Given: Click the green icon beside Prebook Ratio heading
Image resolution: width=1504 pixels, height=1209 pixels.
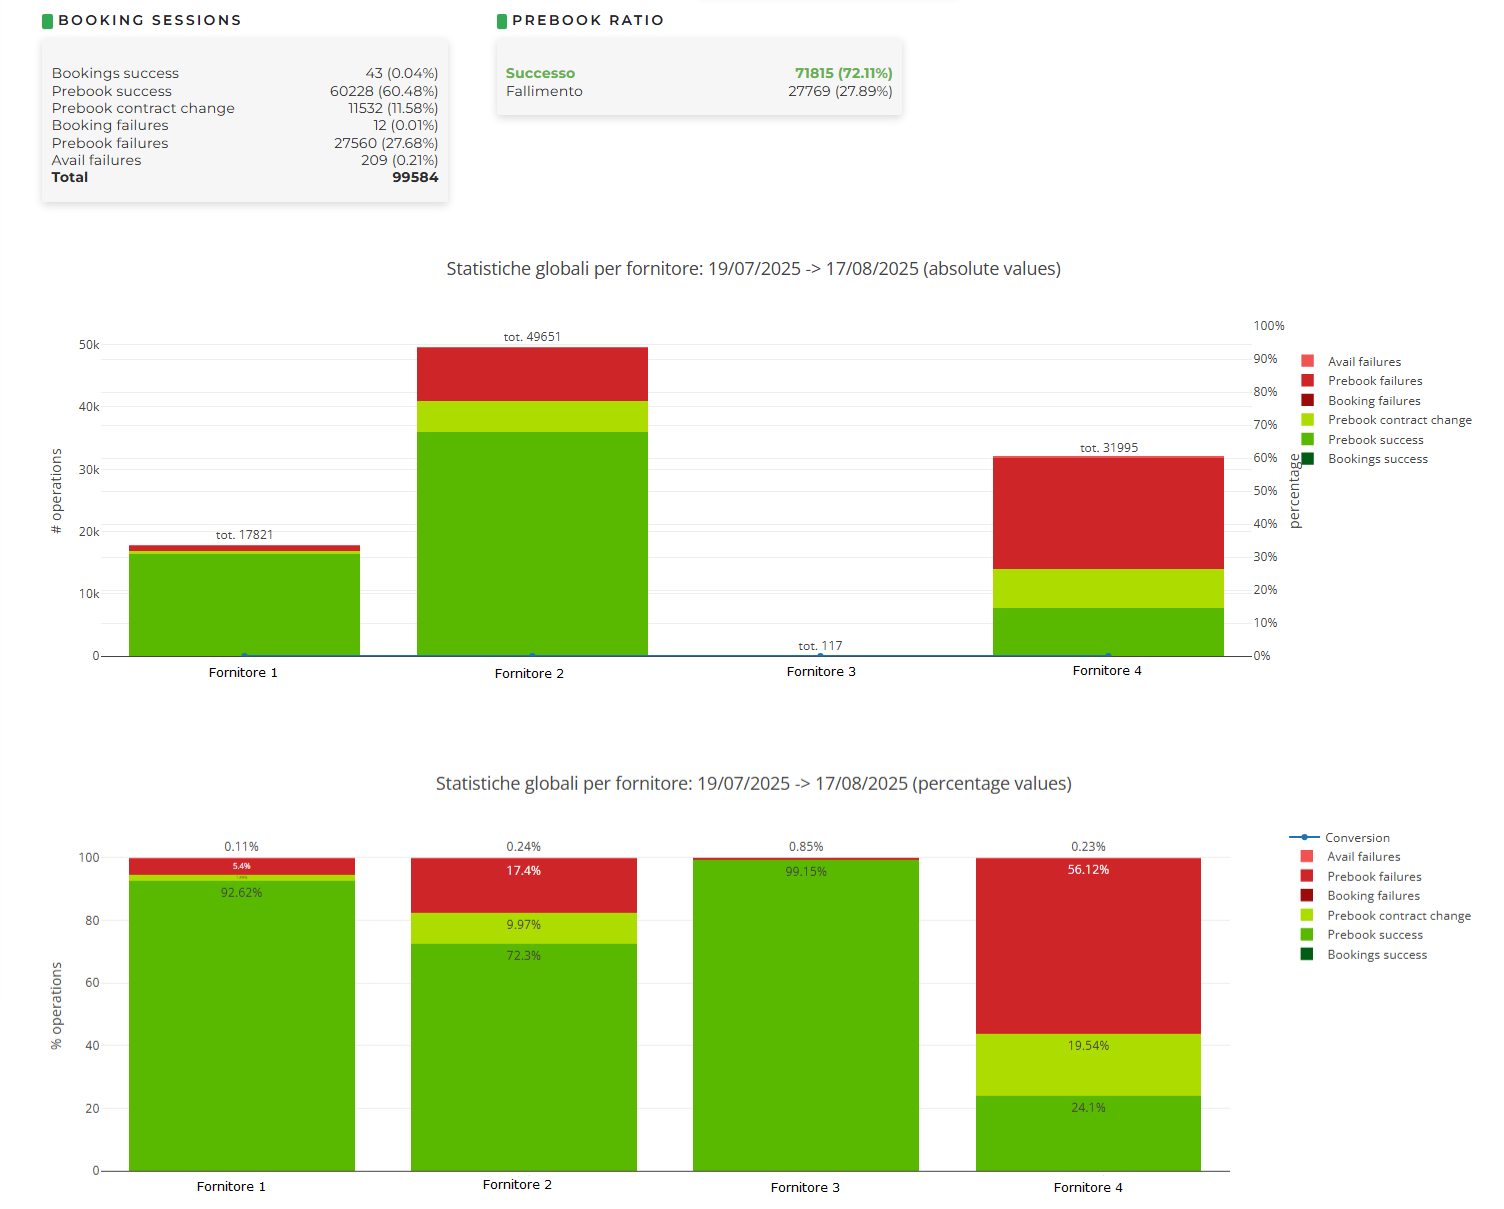Looking at the screenshot, I should point(502,21).
